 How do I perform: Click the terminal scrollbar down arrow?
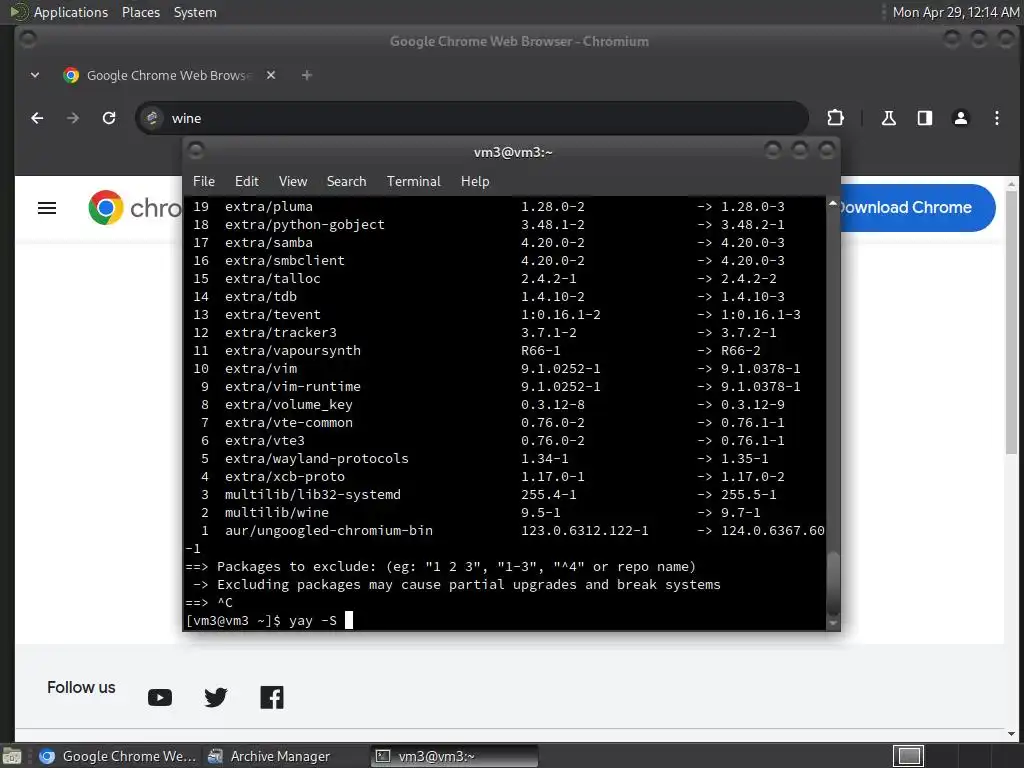(833, 623)
